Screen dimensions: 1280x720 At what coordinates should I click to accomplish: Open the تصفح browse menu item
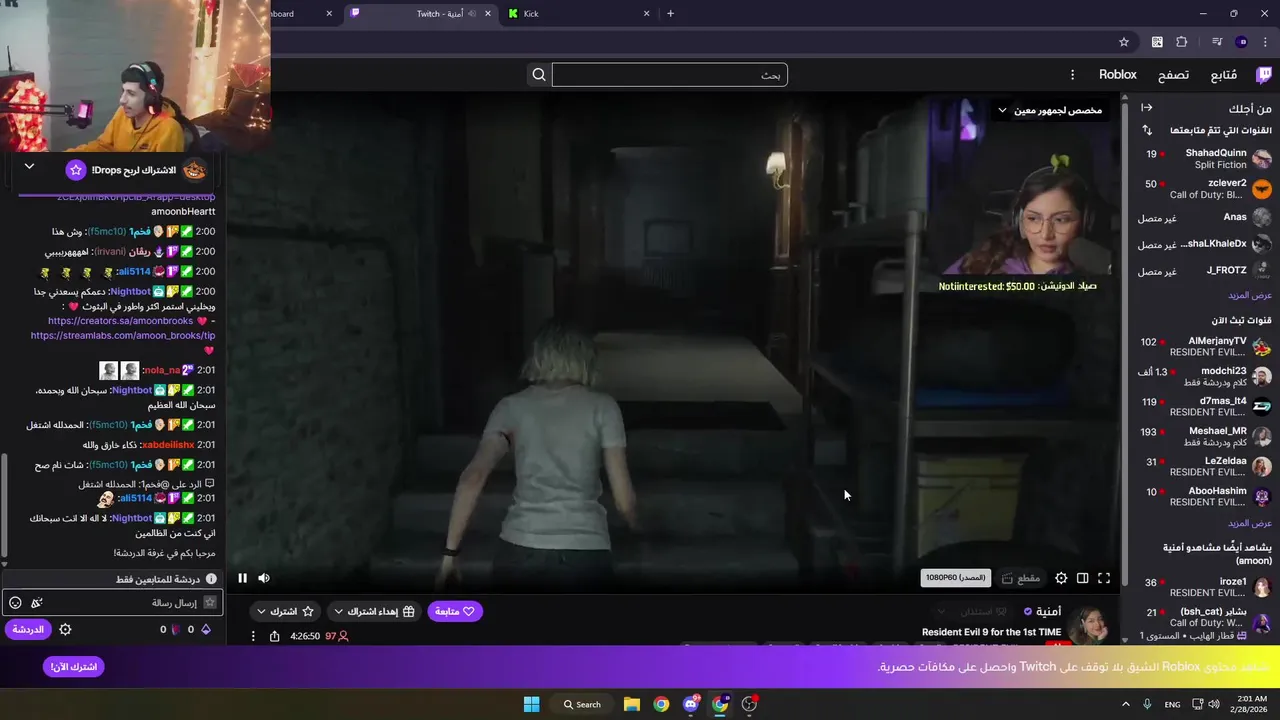(1173, 75)
